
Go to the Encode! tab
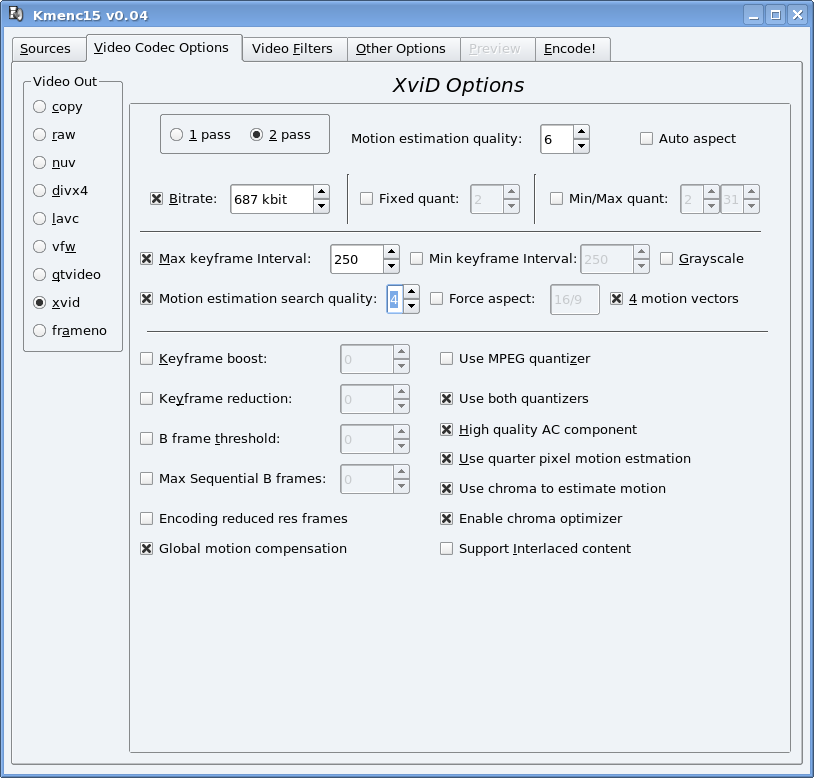[573, 49]
